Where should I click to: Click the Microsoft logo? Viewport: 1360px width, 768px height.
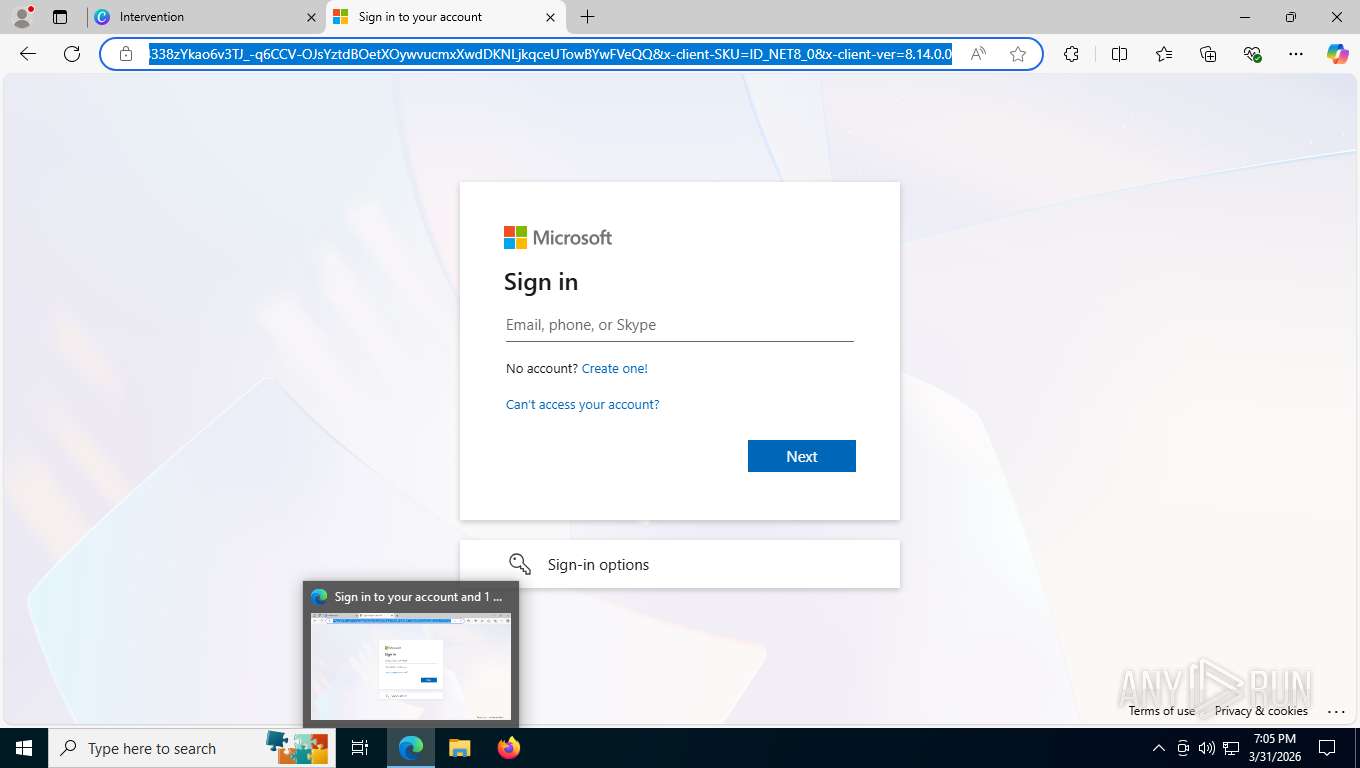point(558,238)
